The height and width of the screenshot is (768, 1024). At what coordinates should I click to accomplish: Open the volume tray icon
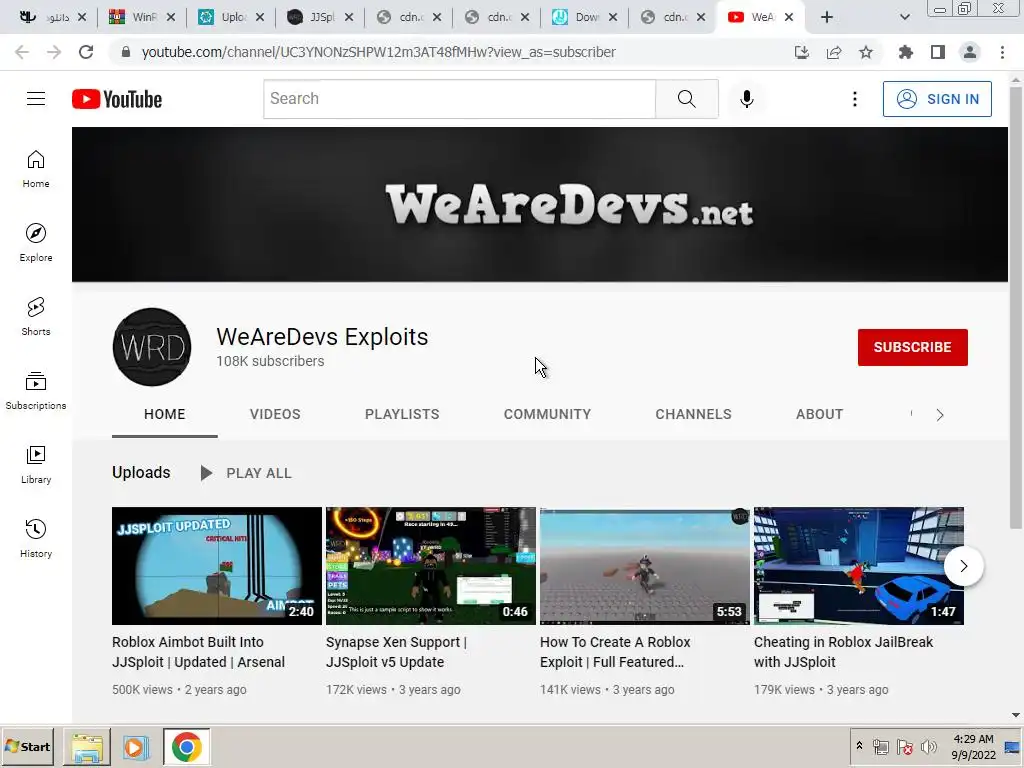coord(928,746)
